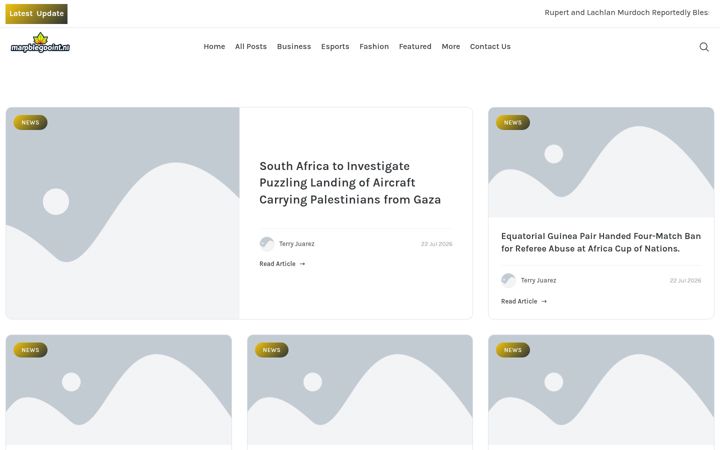
Task: Click the NEWS badge on the bottom-middle card
Action: (271, 350)
